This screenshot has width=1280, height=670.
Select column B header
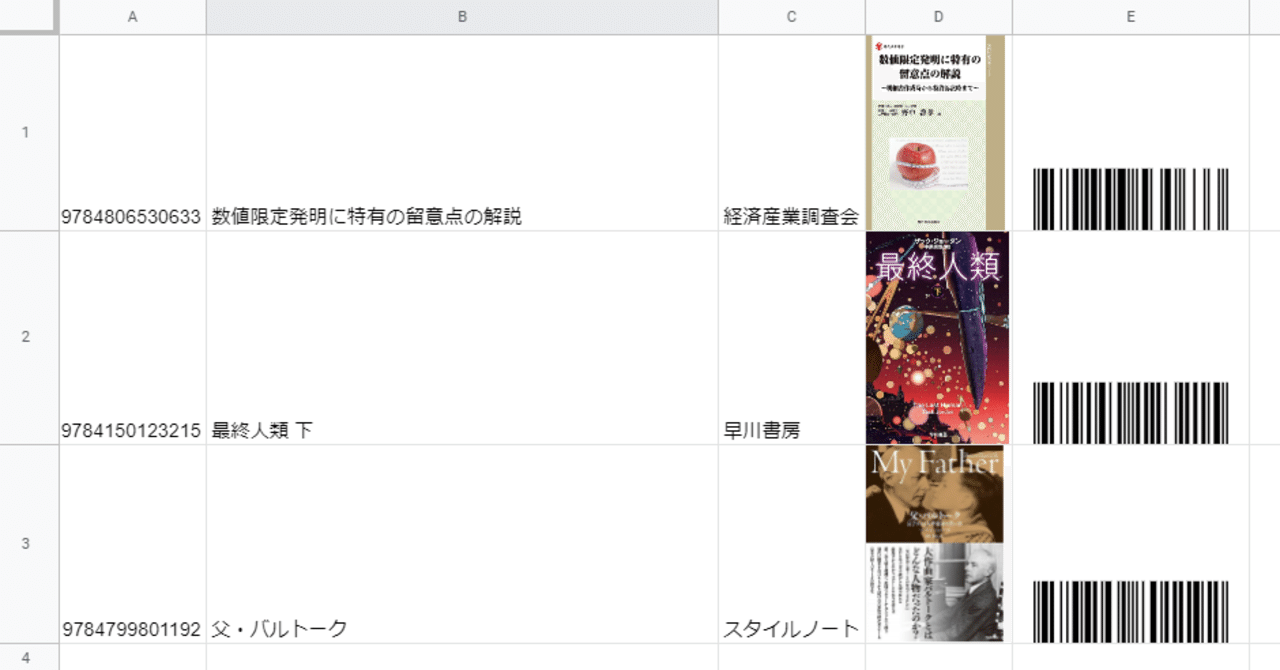coord(462,17)
